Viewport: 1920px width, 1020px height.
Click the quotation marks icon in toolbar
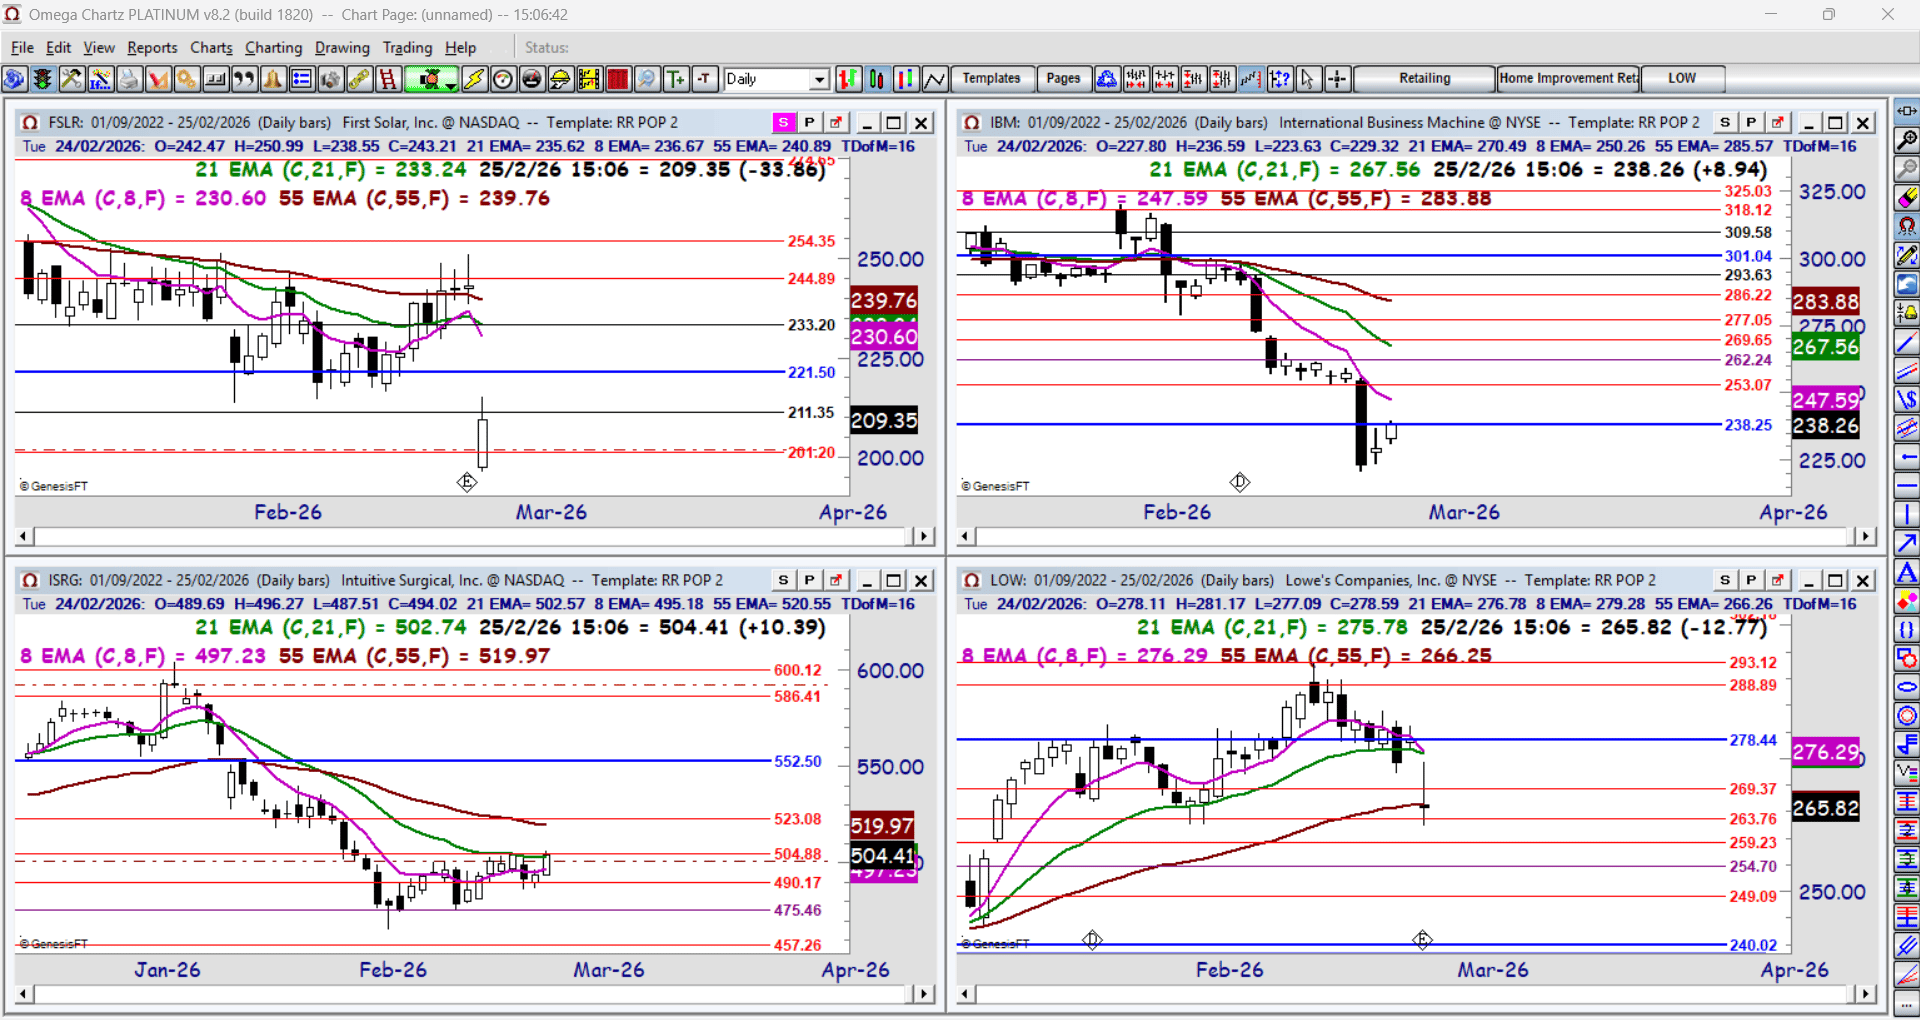[244, 79]
